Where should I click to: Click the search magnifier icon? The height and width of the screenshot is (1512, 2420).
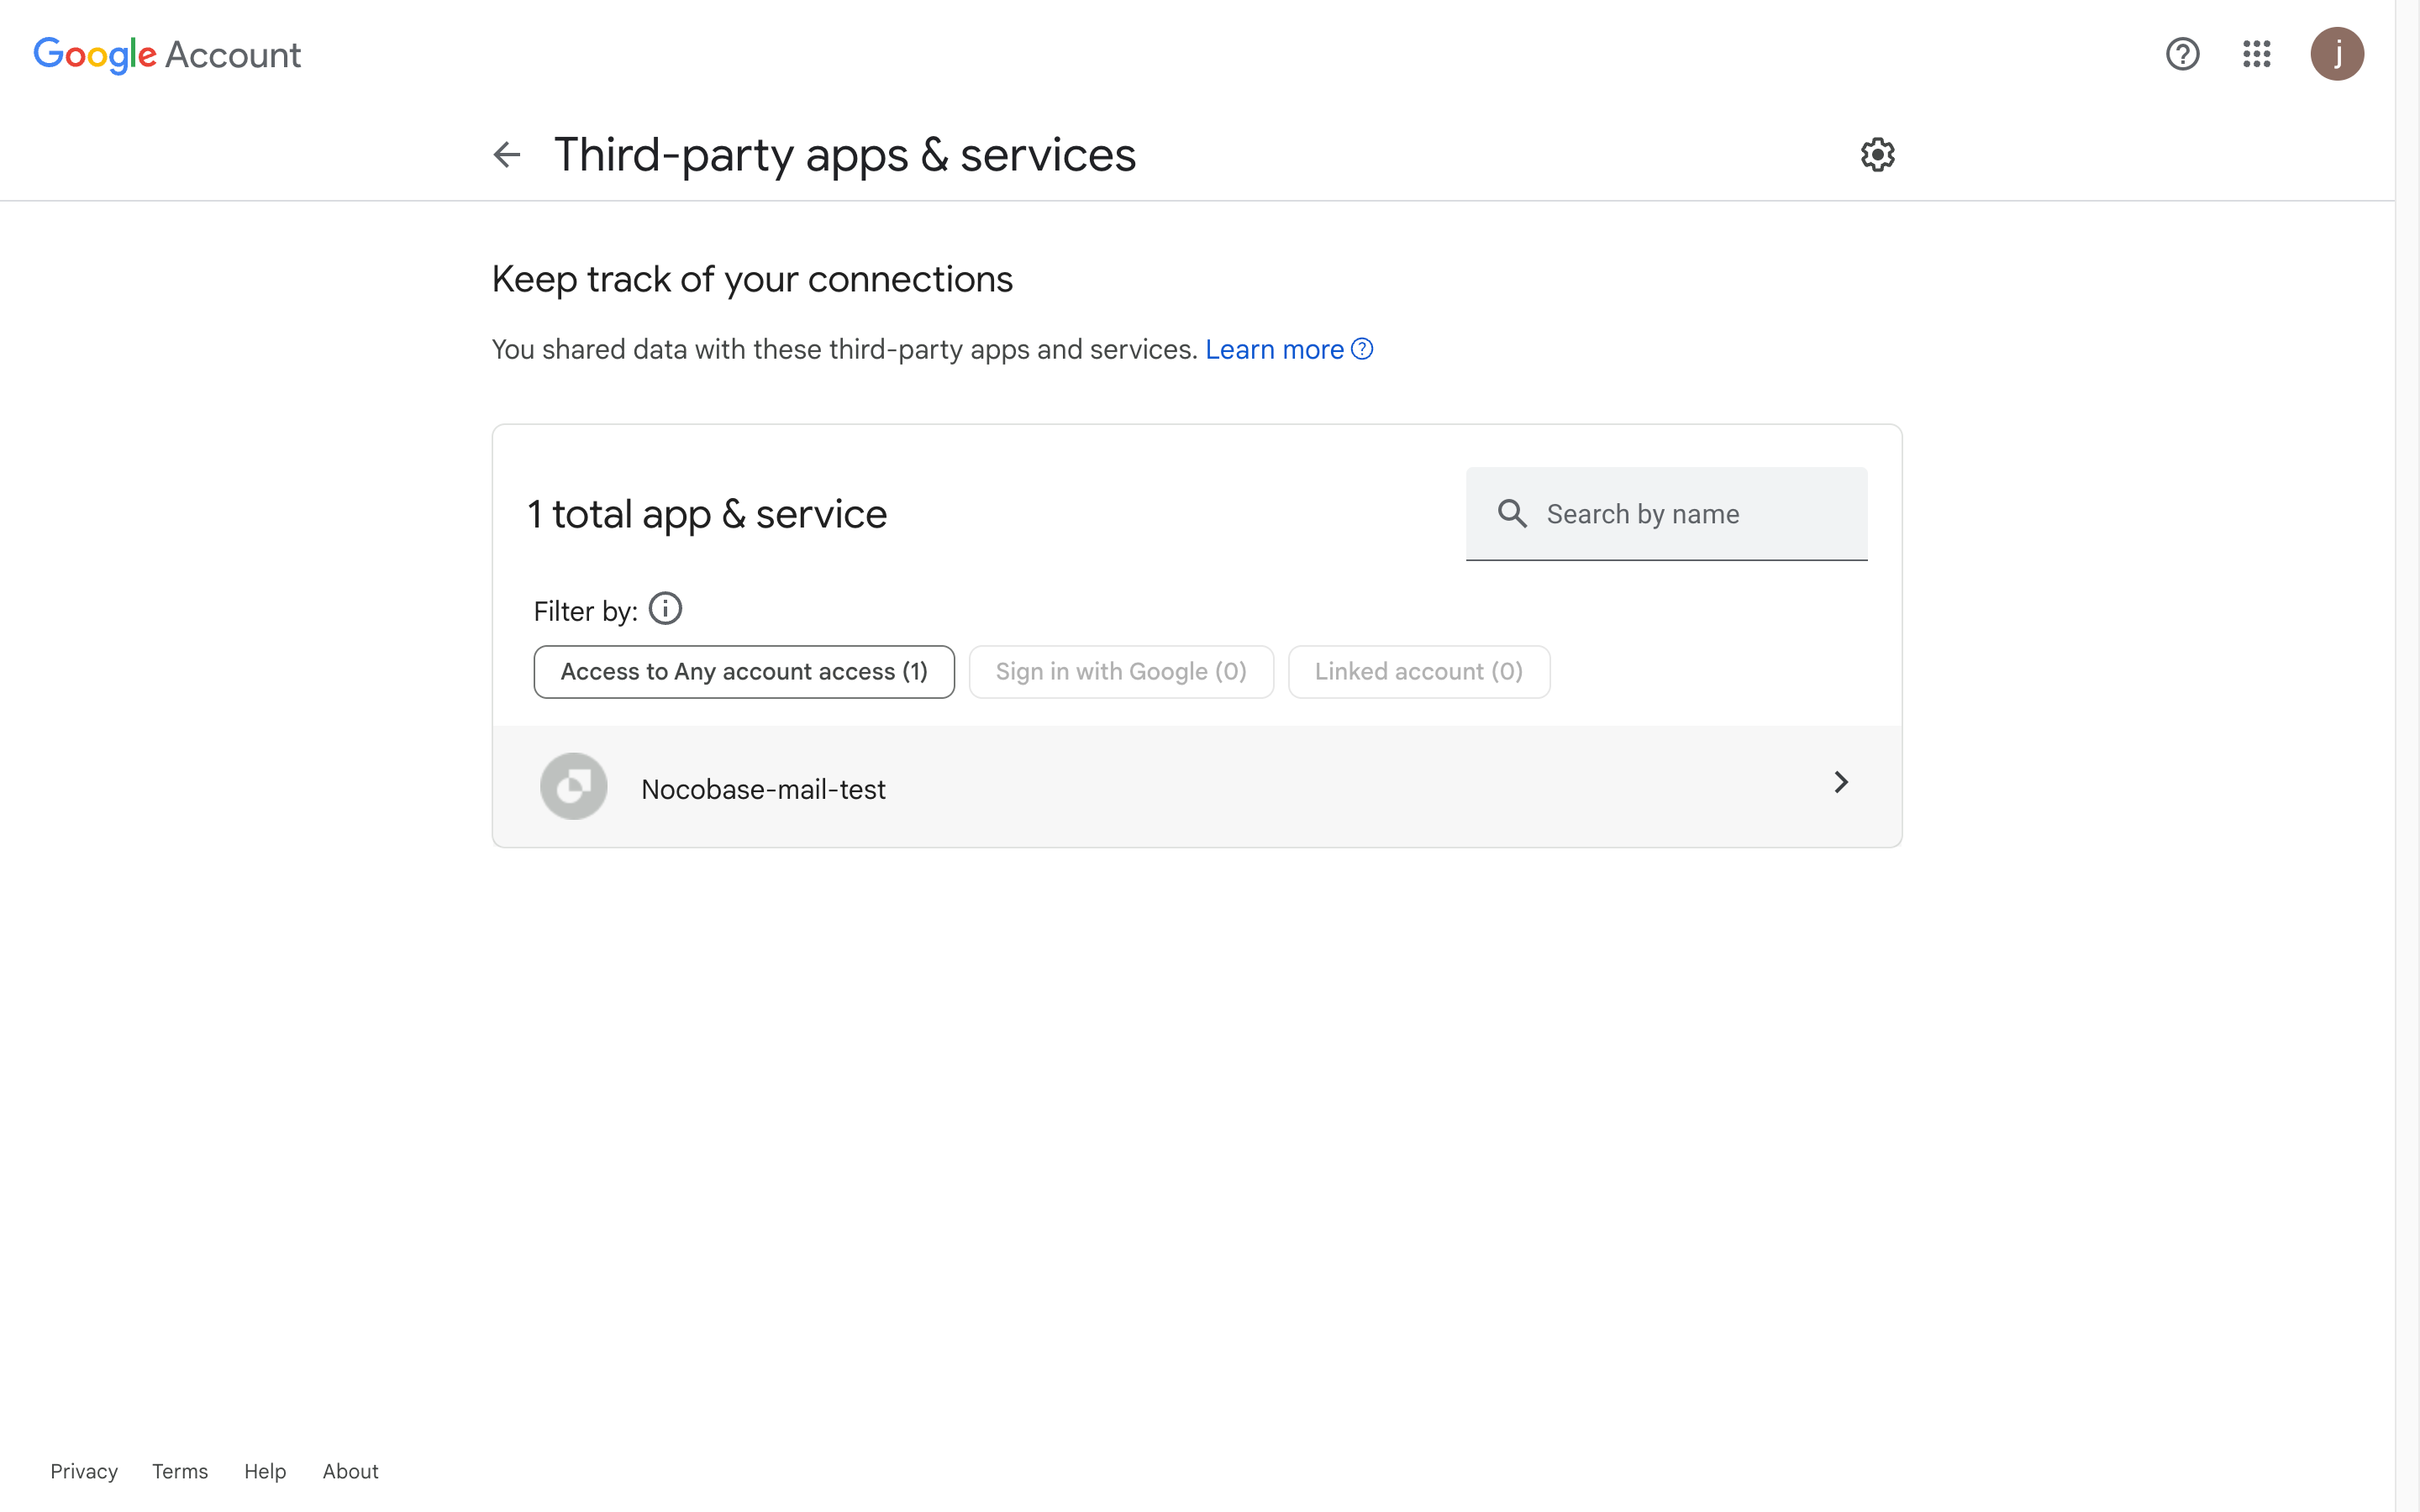point(1512,514)
